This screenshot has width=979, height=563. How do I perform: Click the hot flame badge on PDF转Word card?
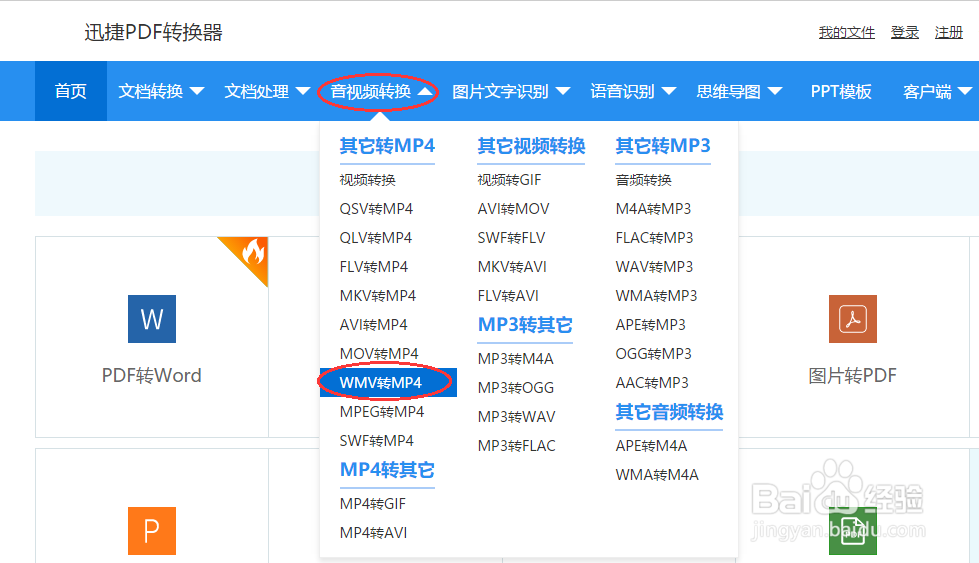coord(253,252)
